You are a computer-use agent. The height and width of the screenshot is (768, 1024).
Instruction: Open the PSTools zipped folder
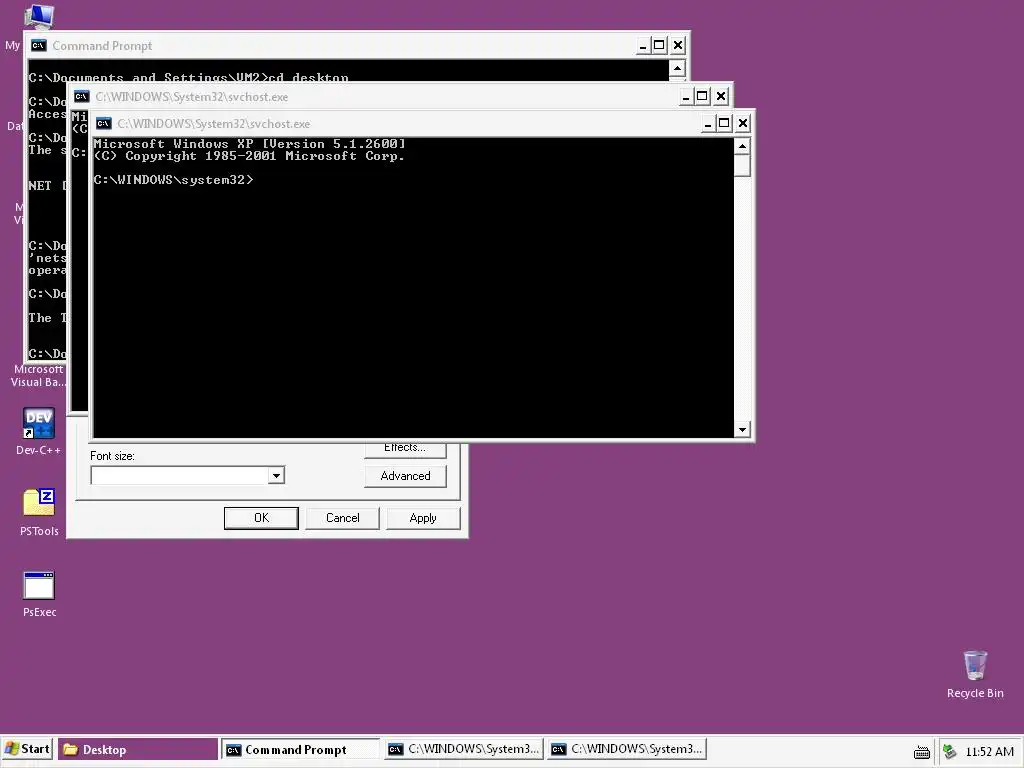[39, 511]
